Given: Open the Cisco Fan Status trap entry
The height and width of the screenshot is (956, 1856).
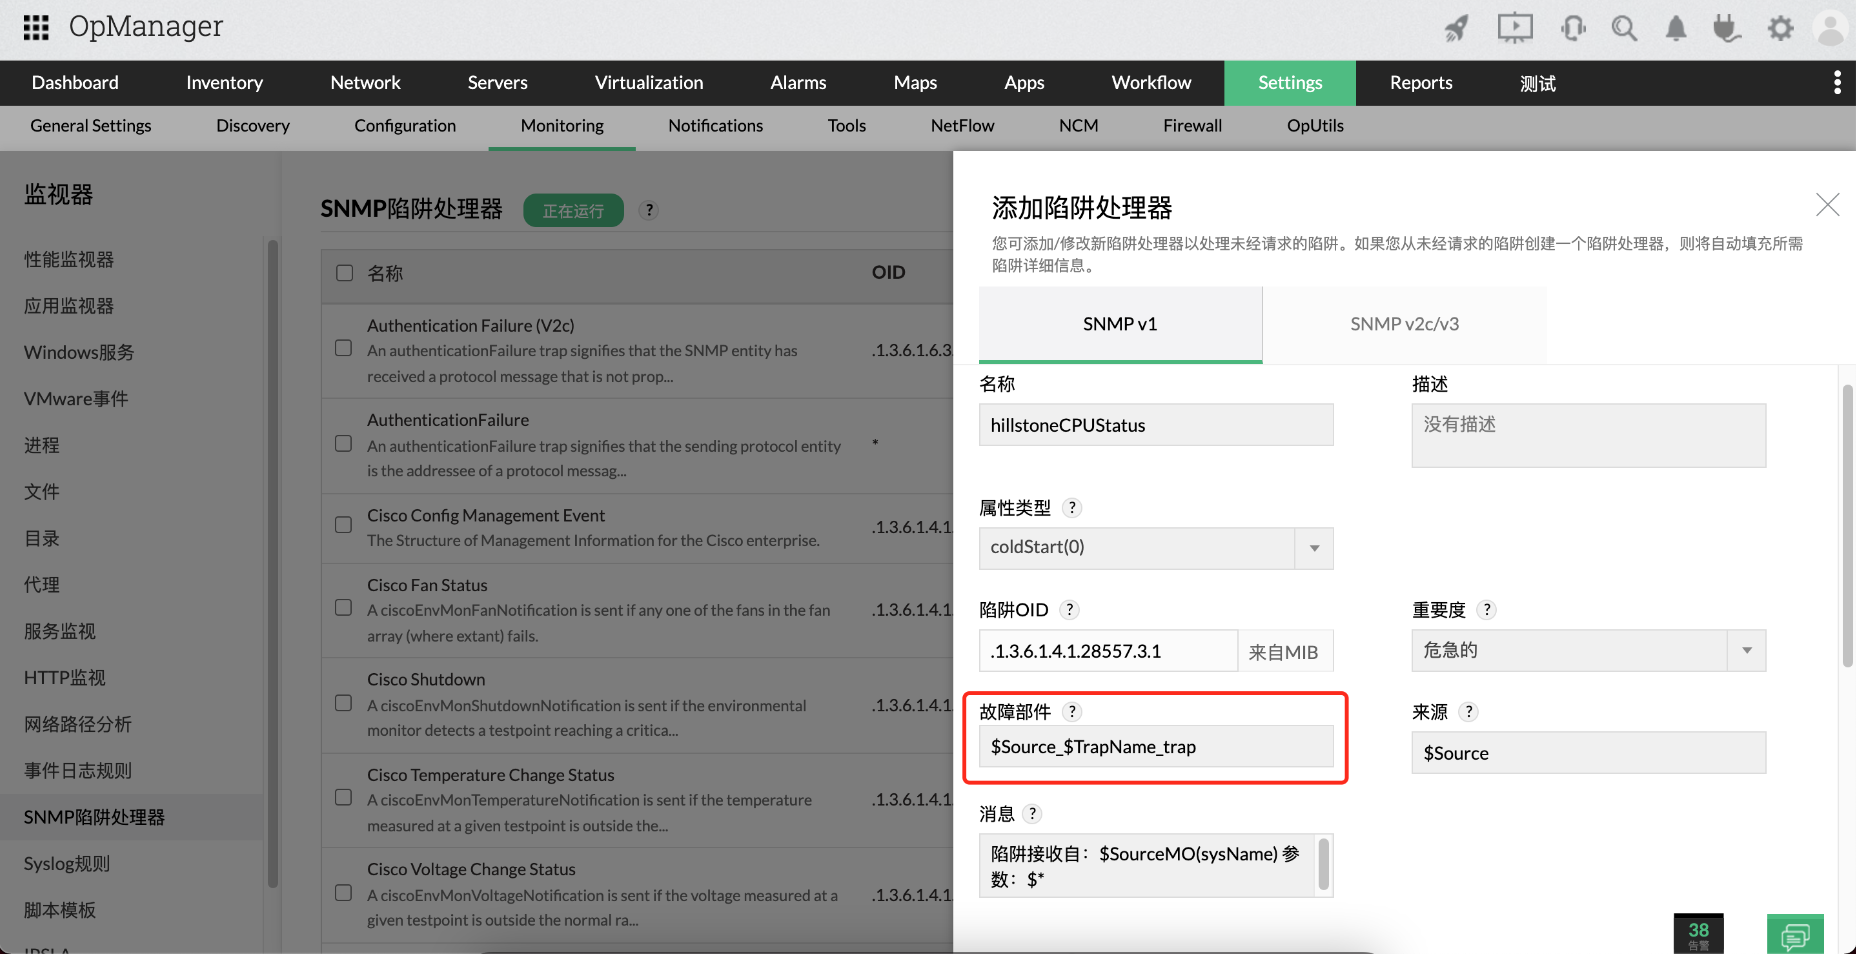Looking at the screenshot, I should 427,585.
